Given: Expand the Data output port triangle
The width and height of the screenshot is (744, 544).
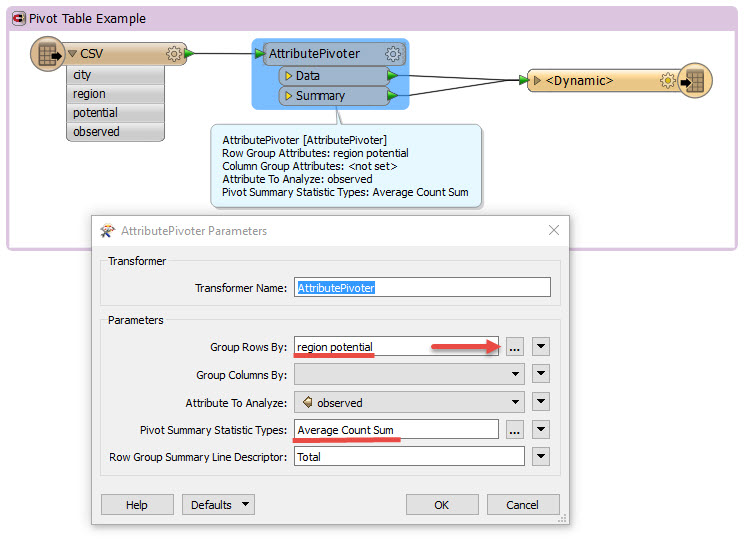Looking at the screenshot, I should click(x=288, y=76).
